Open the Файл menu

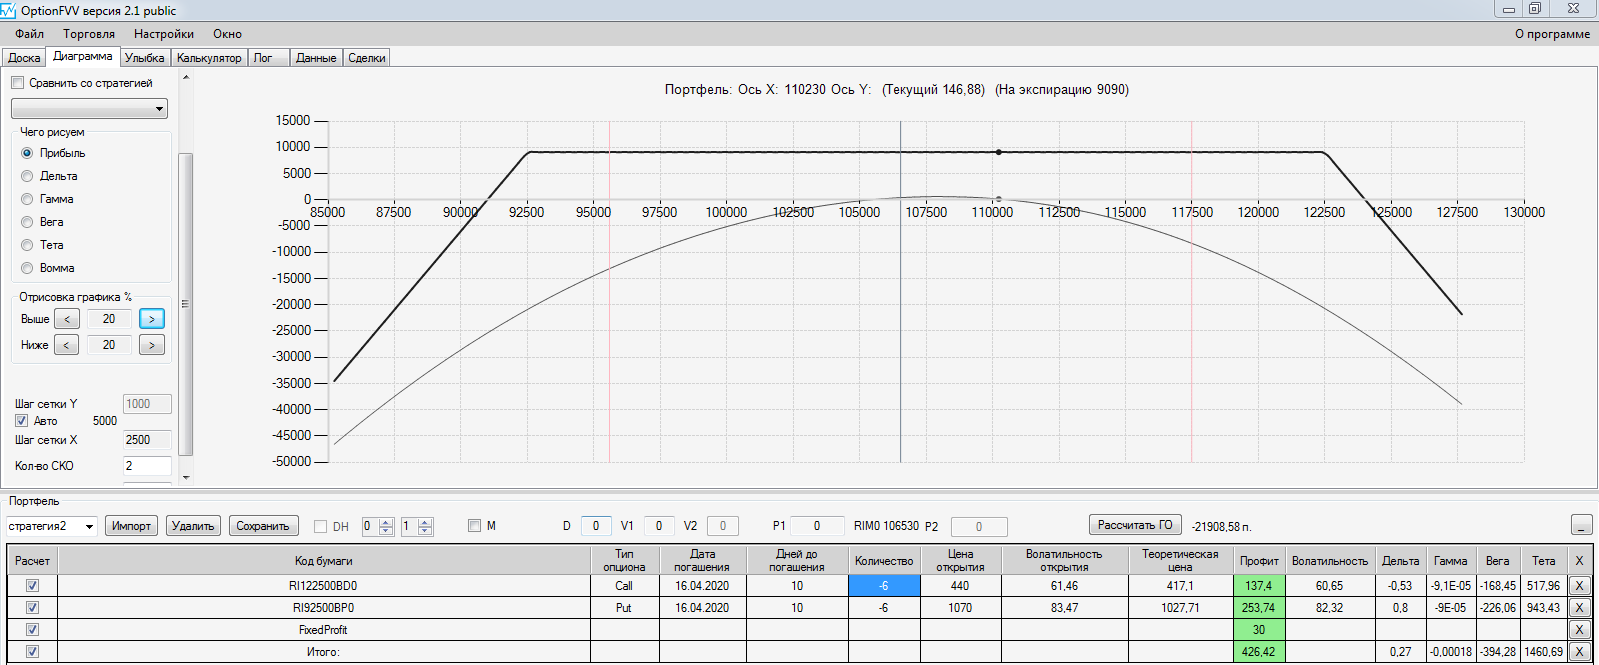[29, 34]
